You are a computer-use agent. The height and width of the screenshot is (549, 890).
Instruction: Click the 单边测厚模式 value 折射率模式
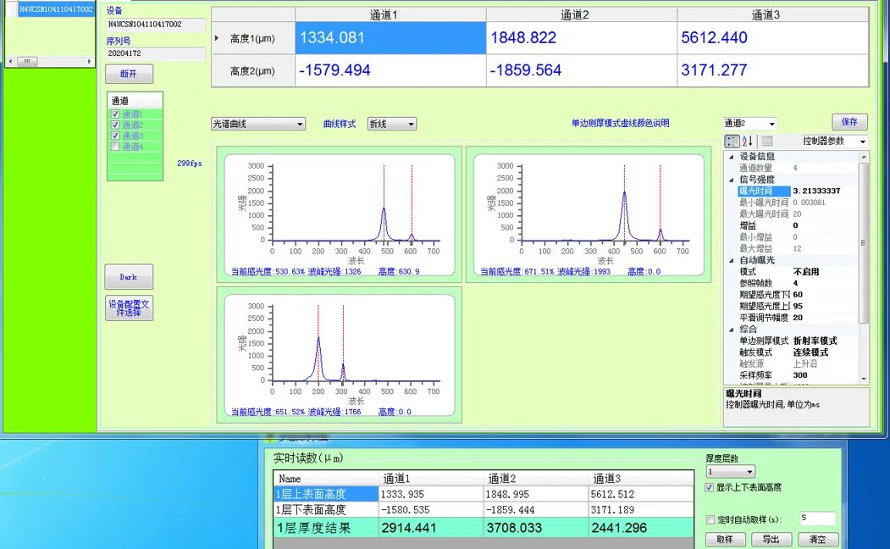815,341
